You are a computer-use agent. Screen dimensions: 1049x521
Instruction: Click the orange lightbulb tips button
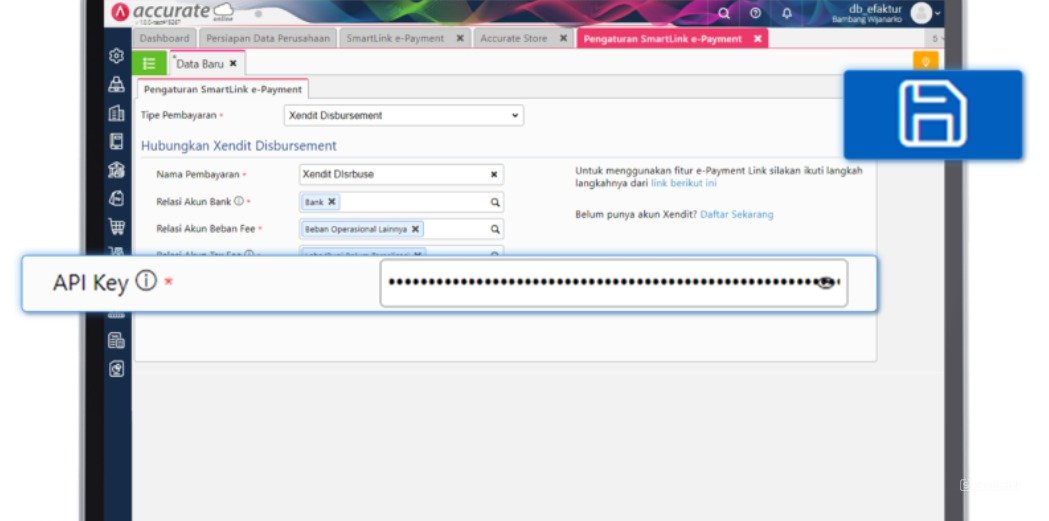(926, 62)
